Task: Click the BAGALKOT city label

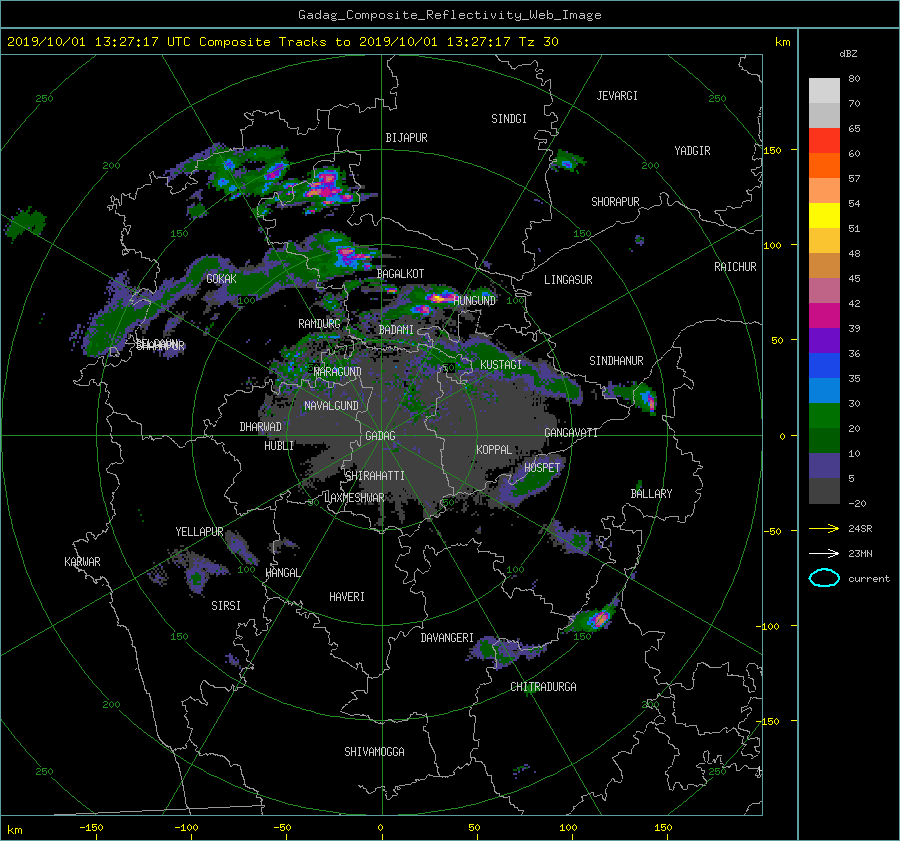Action: click(x=400, y=274)
